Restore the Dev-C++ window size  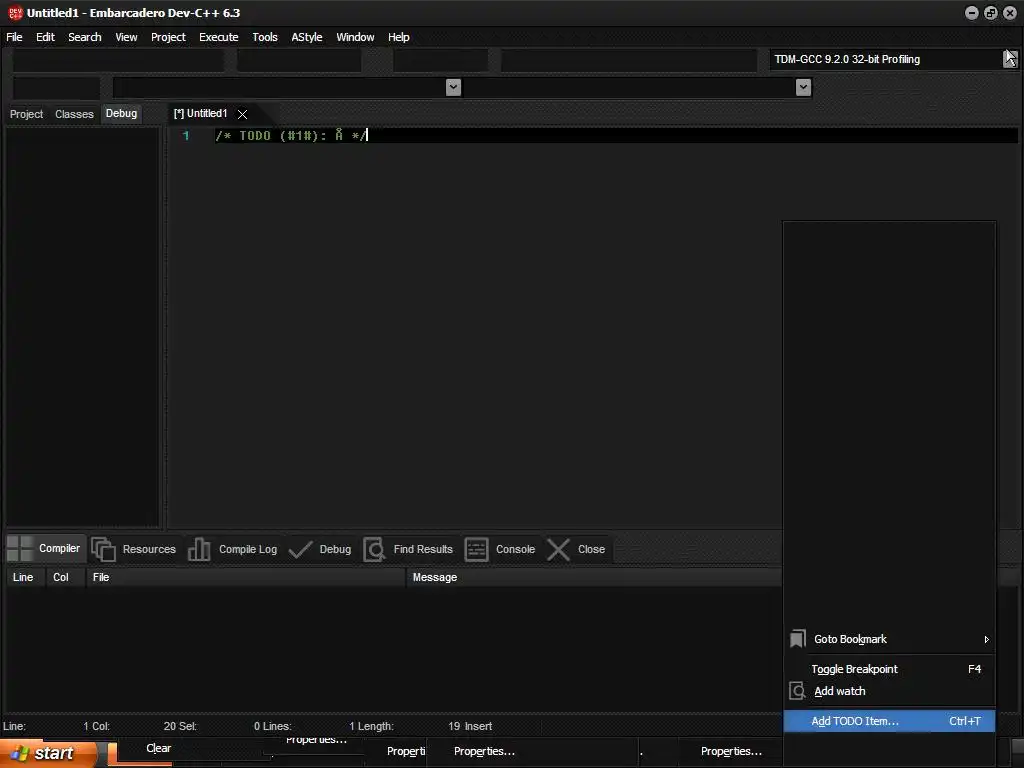pyautogui.click(x=991, y=13)
